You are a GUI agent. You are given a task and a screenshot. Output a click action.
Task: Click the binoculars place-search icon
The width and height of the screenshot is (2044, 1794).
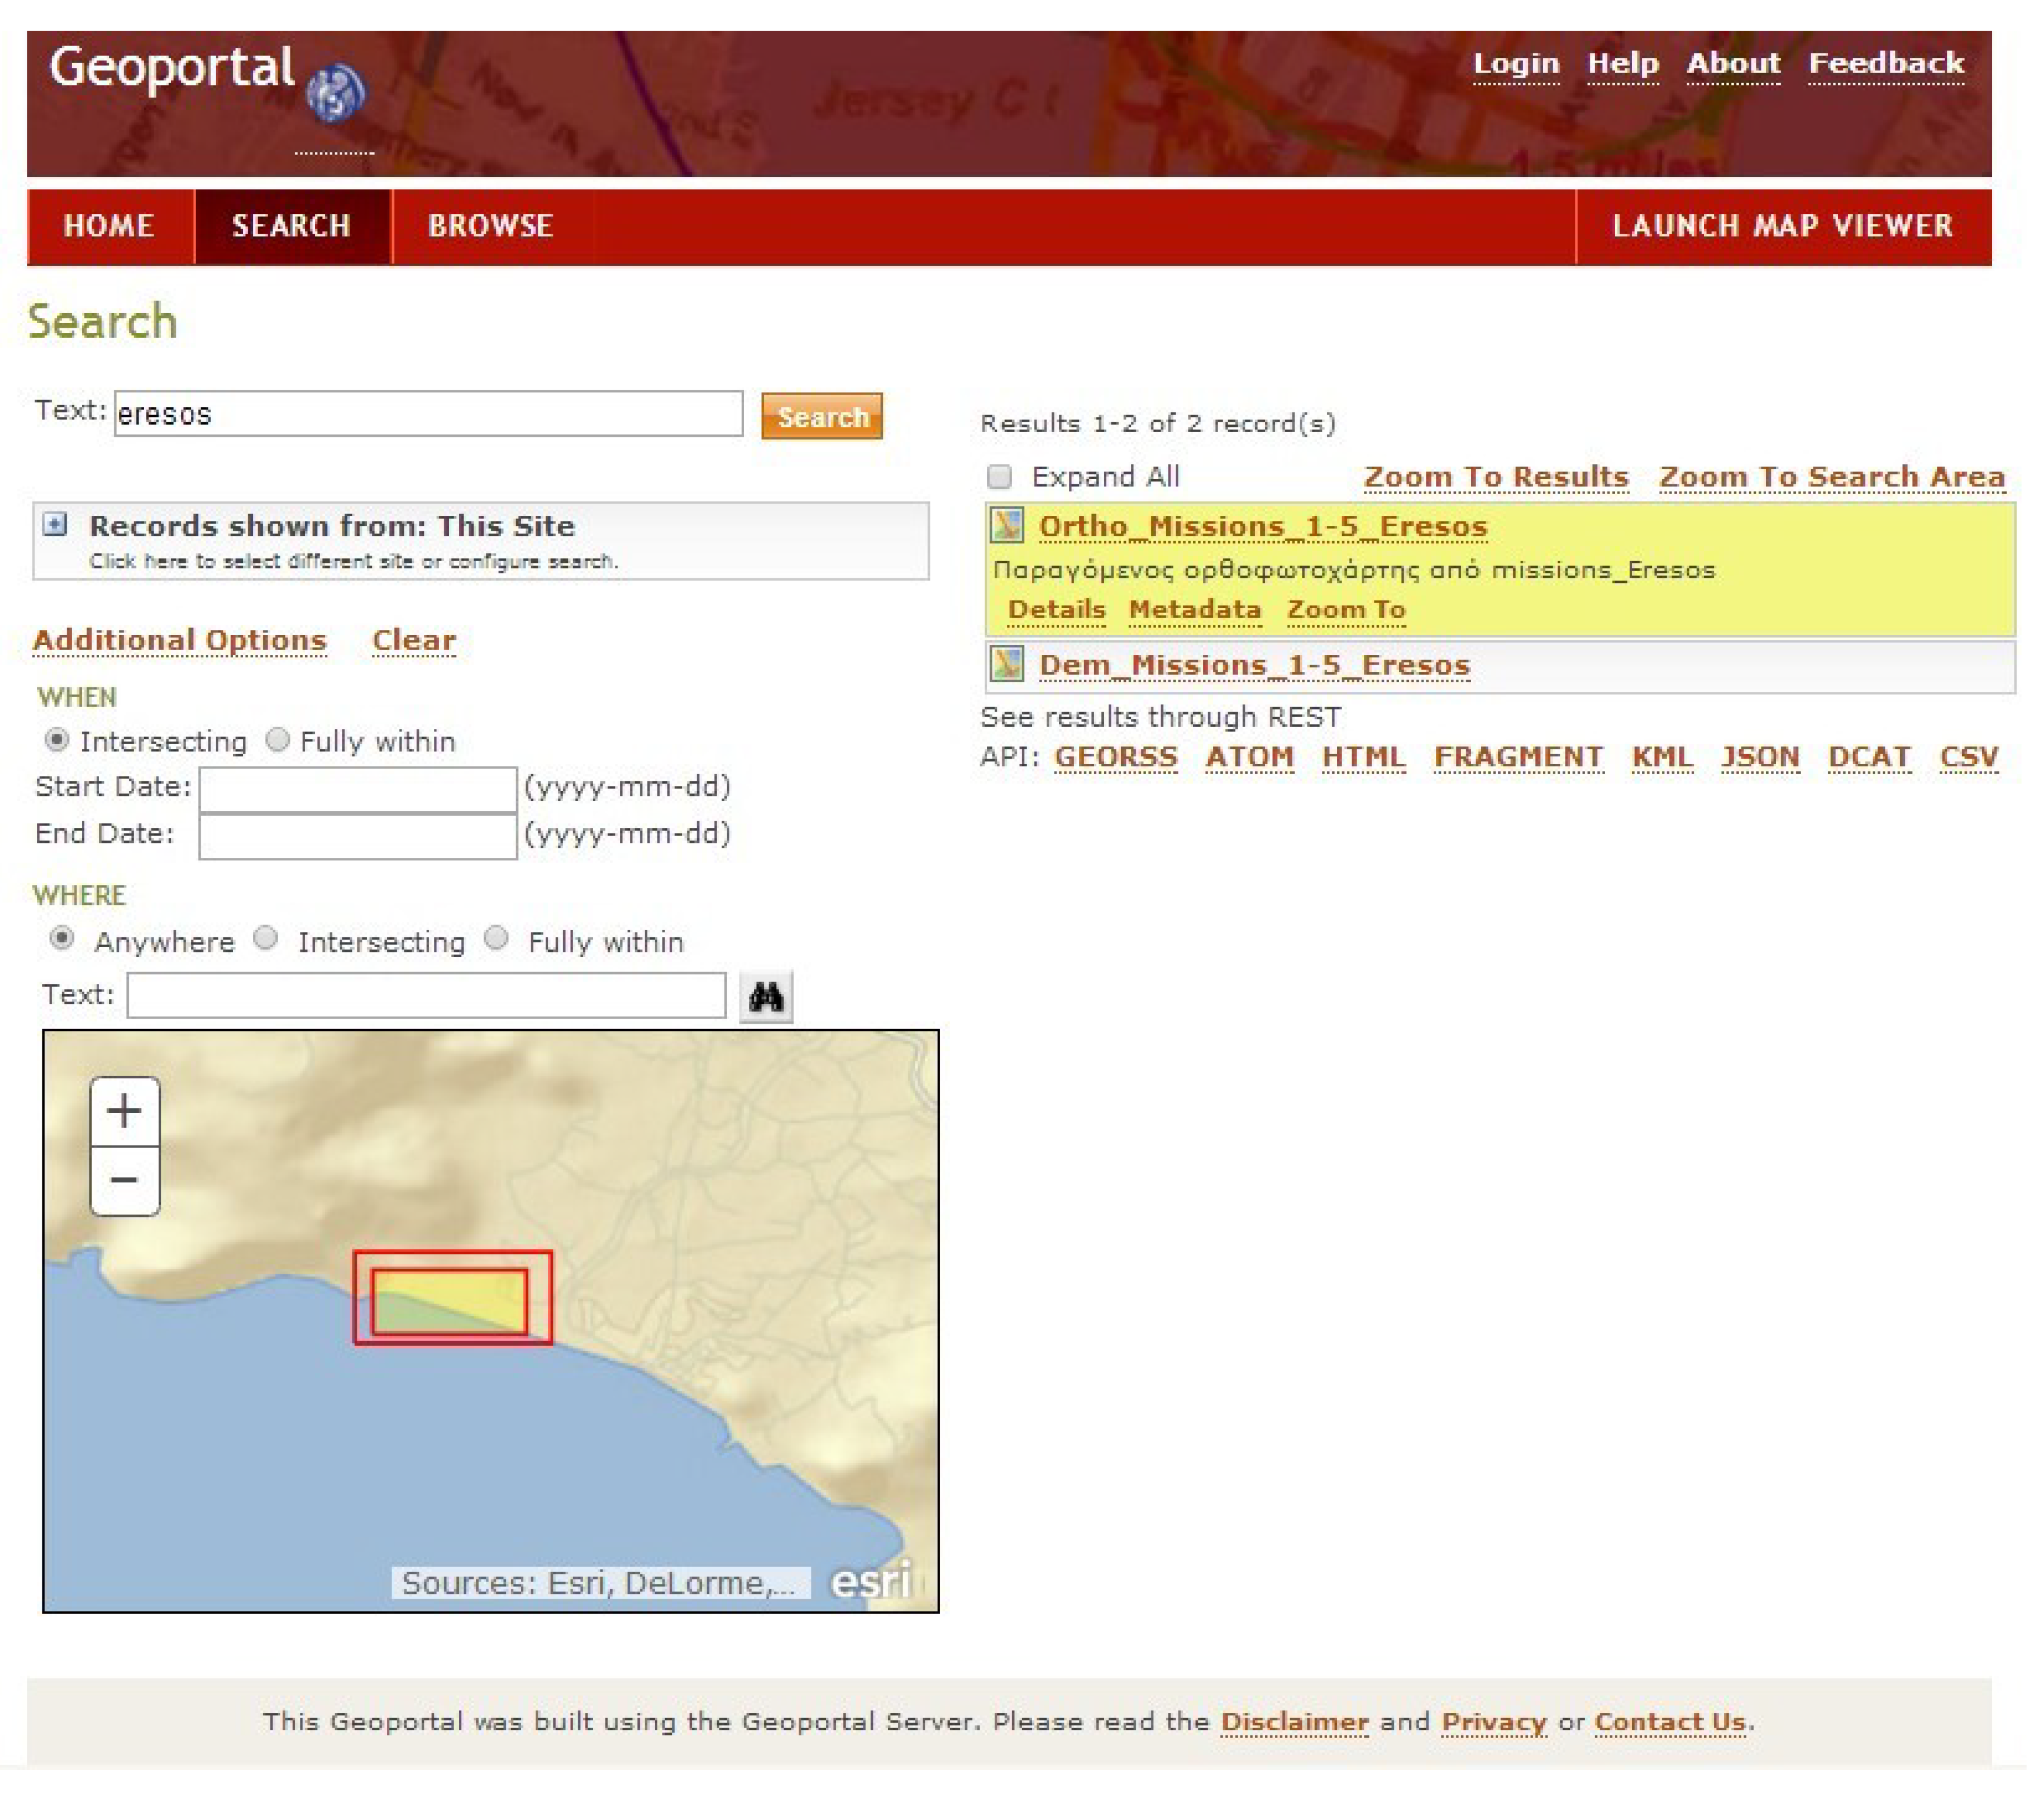(x=765, y=997)
